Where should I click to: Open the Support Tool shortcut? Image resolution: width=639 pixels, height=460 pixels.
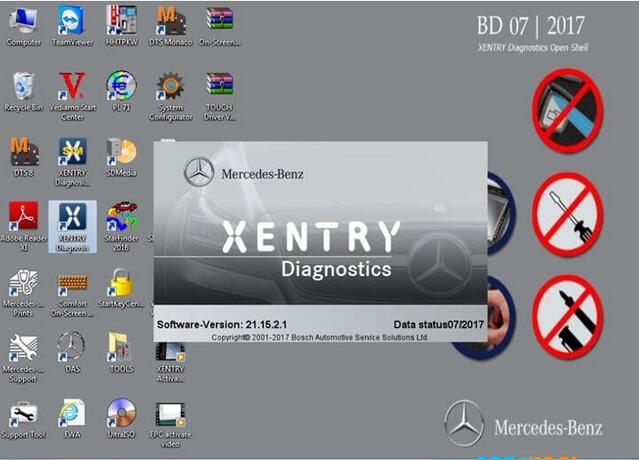[23, 414]
